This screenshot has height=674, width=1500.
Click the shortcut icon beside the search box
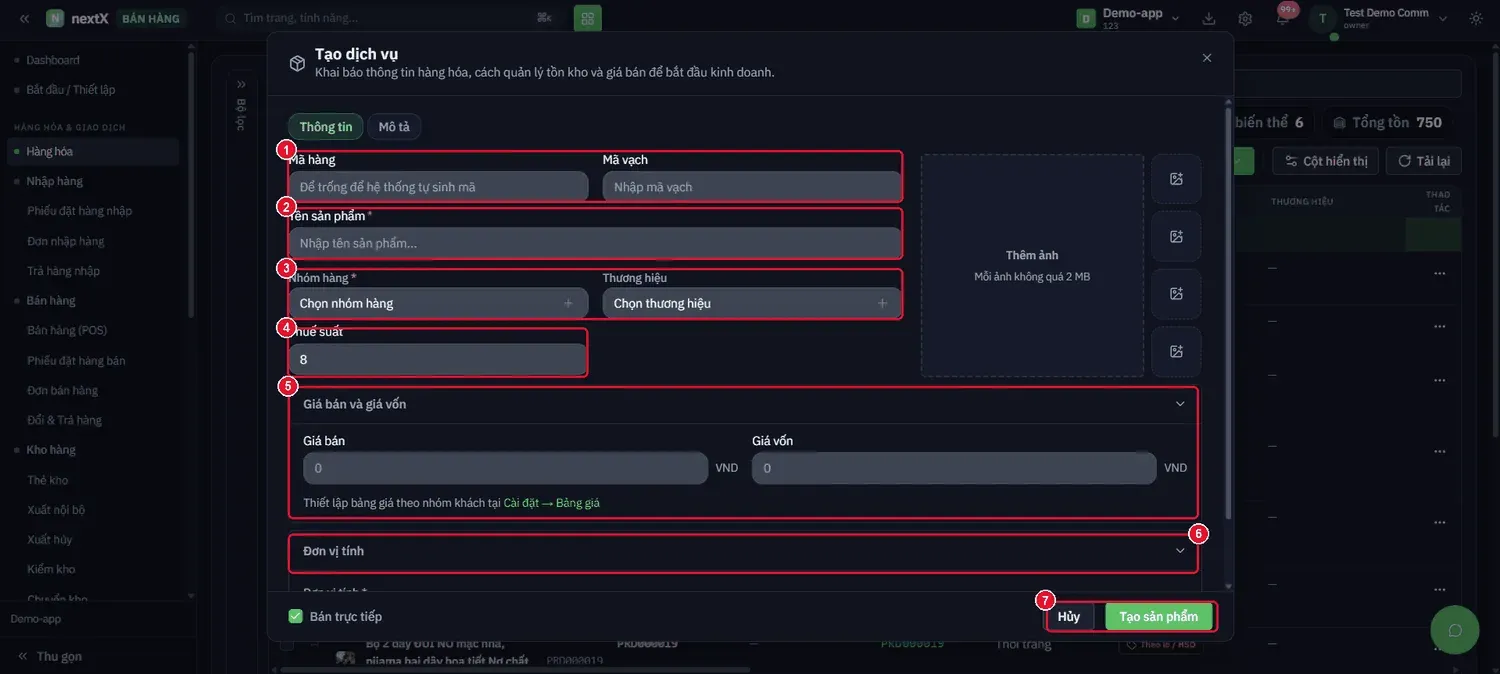pyautogui.click(x=544, y=18)
